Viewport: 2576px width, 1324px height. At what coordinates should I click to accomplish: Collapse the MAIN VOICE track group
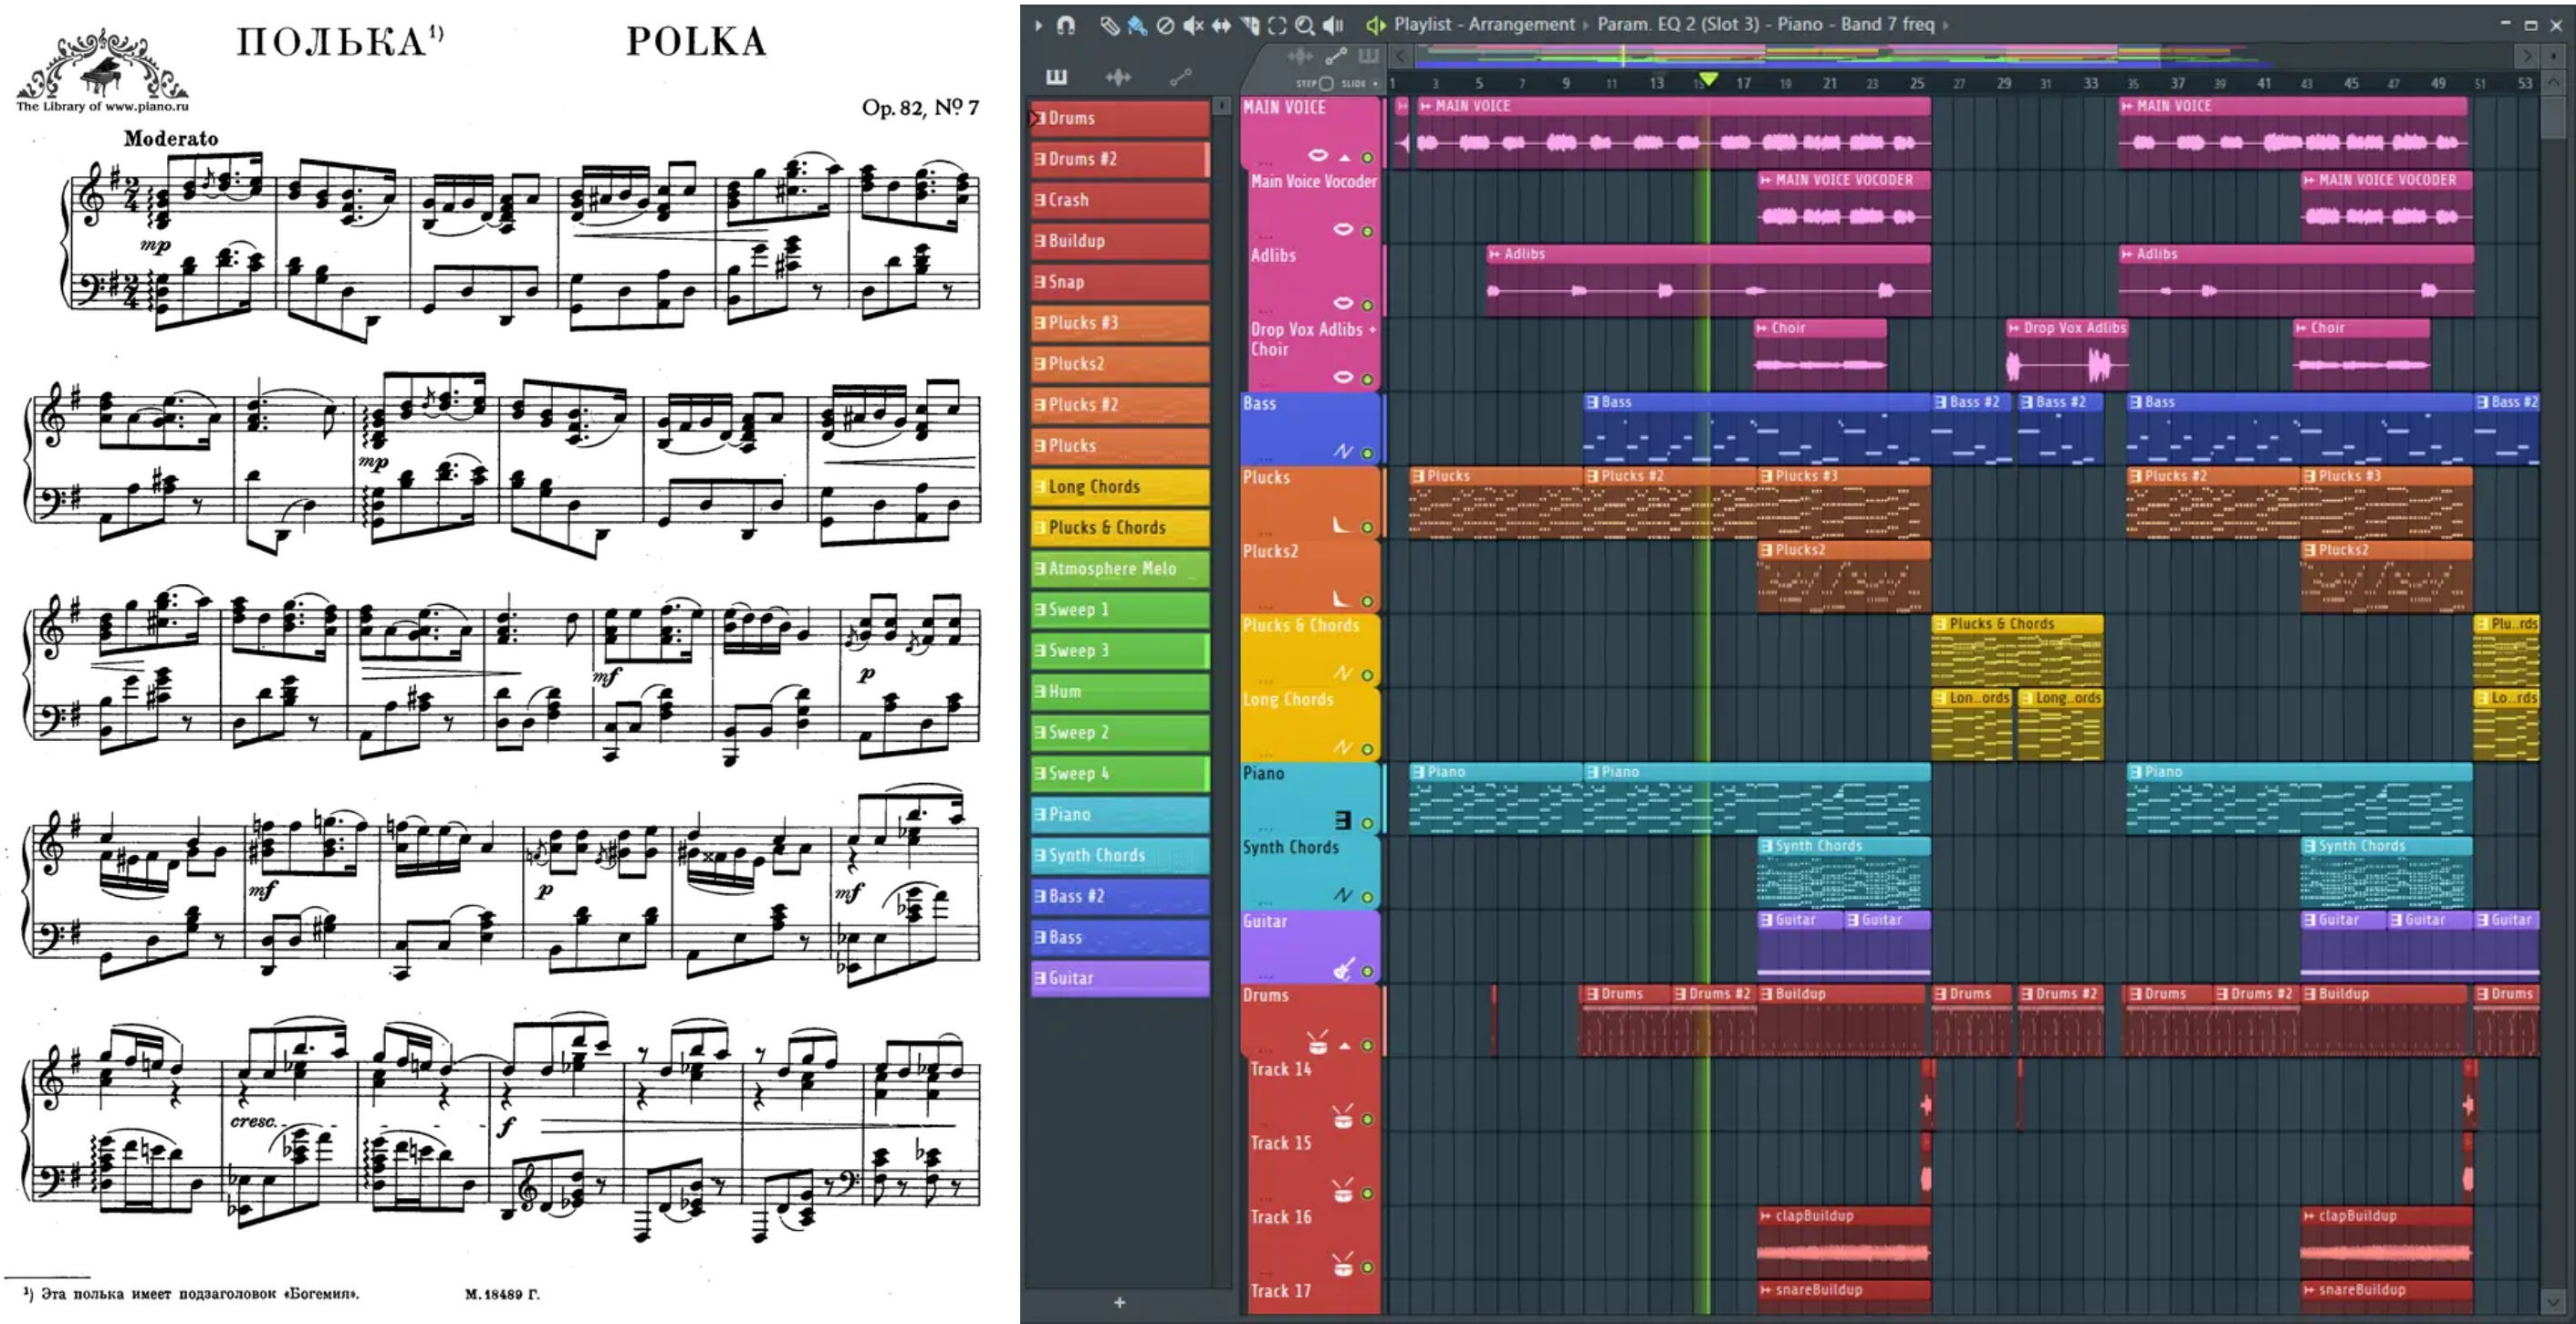click(1345, 157)
